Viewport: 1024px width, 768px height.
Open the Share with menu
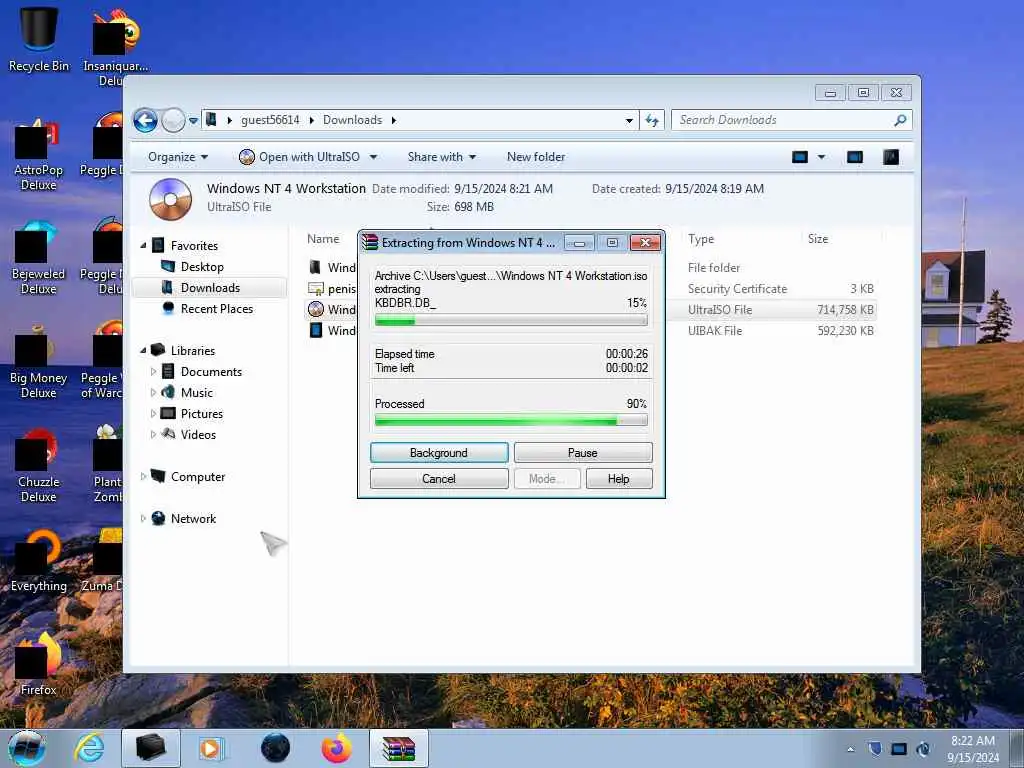441,157
